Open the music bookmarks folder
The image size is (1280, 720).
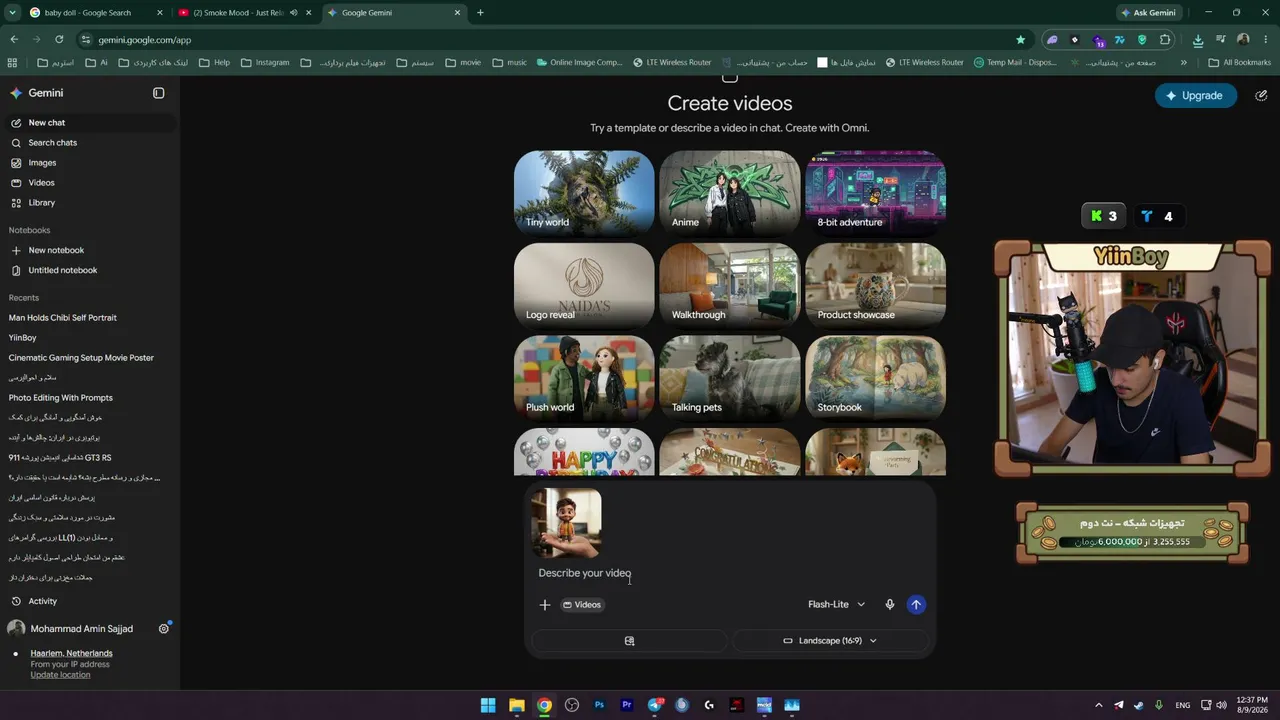pyautogui.click(x=509, y=62)
